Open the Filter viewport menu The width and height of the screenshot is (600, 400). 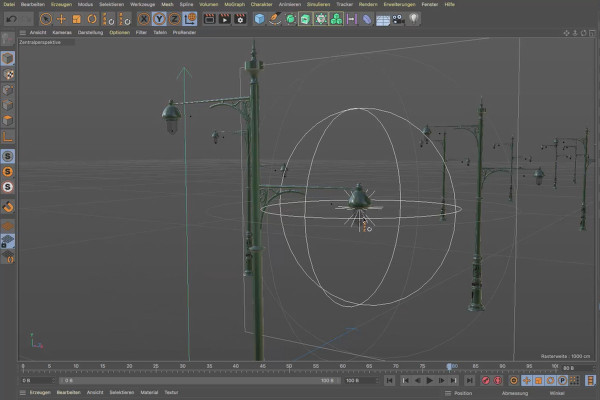coord(141,33)
